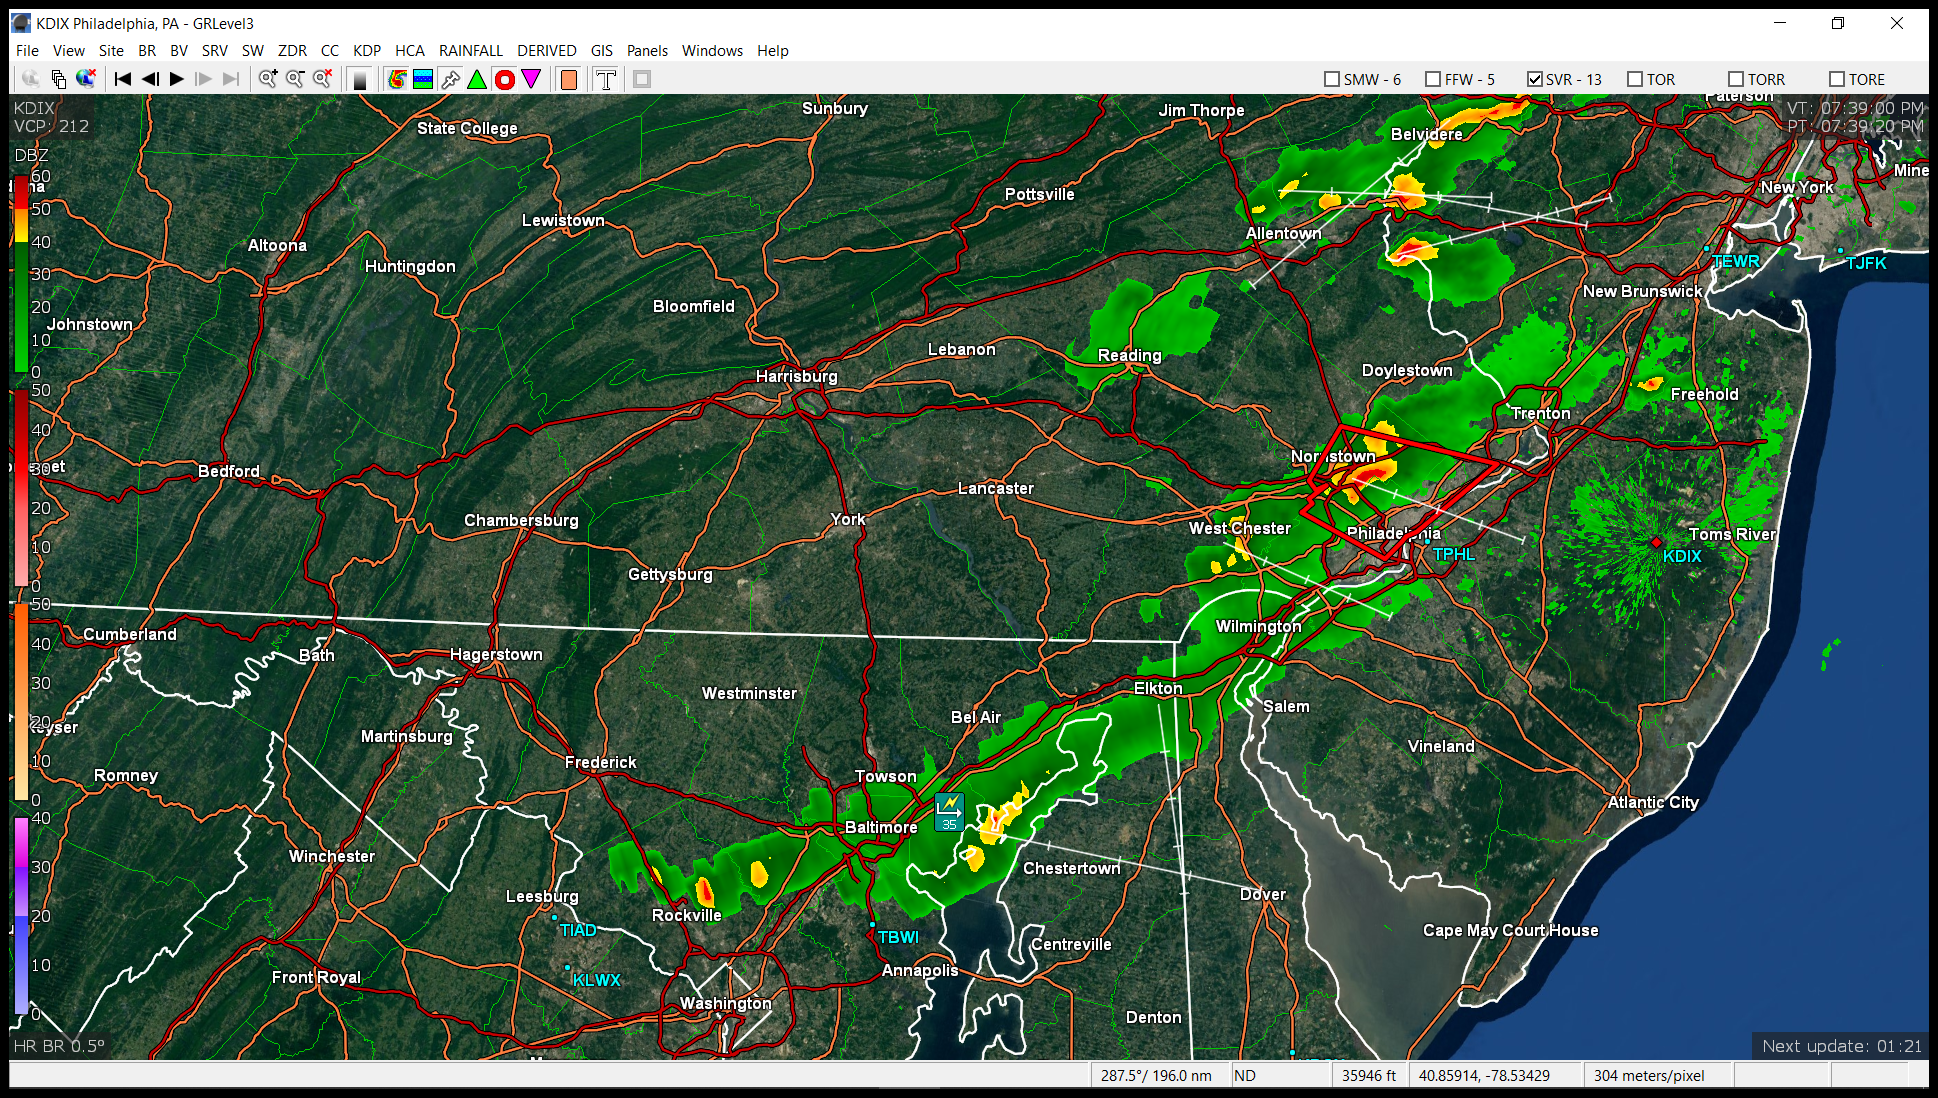This screenshot has width=1938, height=1098.
Task: Click the zoom in magnifier icon
Action: pyautogui.click(x=267, y=79)
